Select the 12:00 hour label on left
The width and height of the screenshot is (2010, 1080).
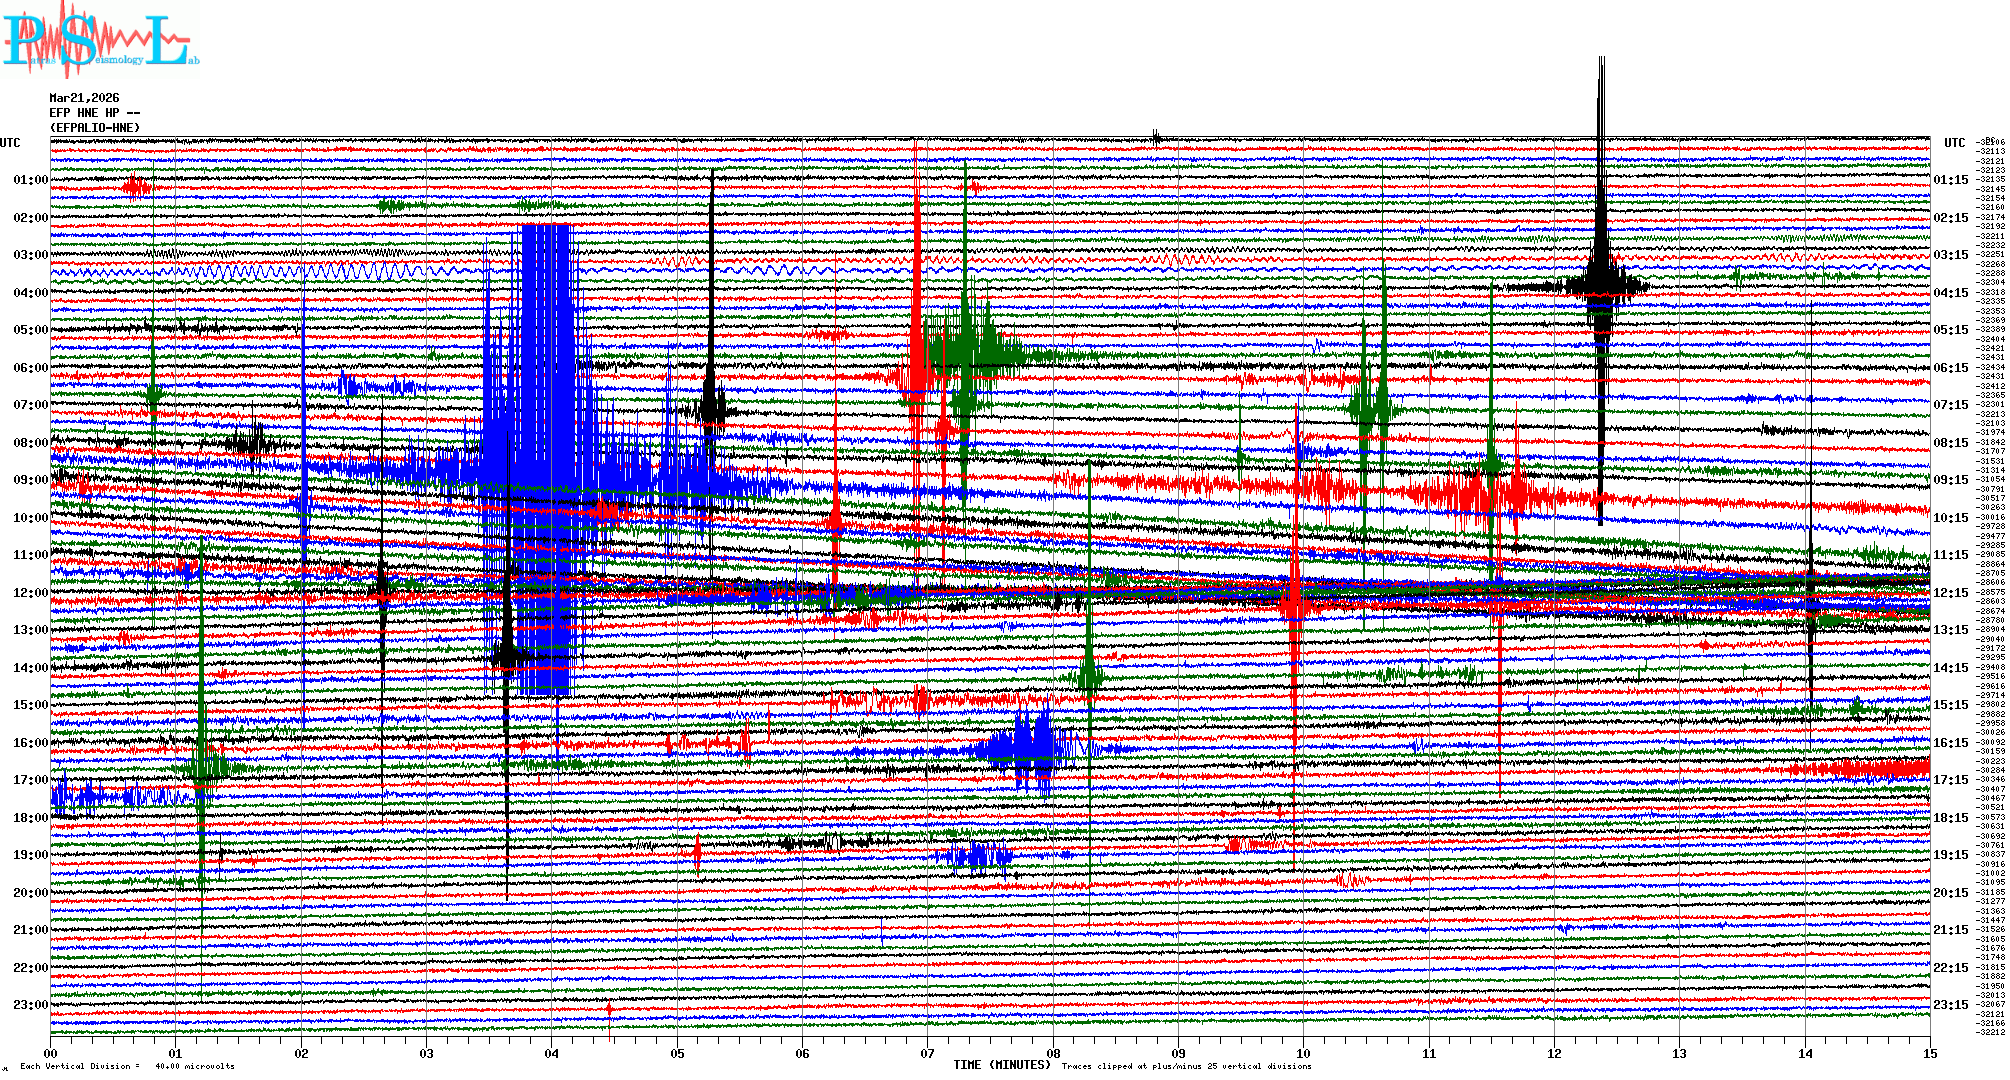[30, 593]
